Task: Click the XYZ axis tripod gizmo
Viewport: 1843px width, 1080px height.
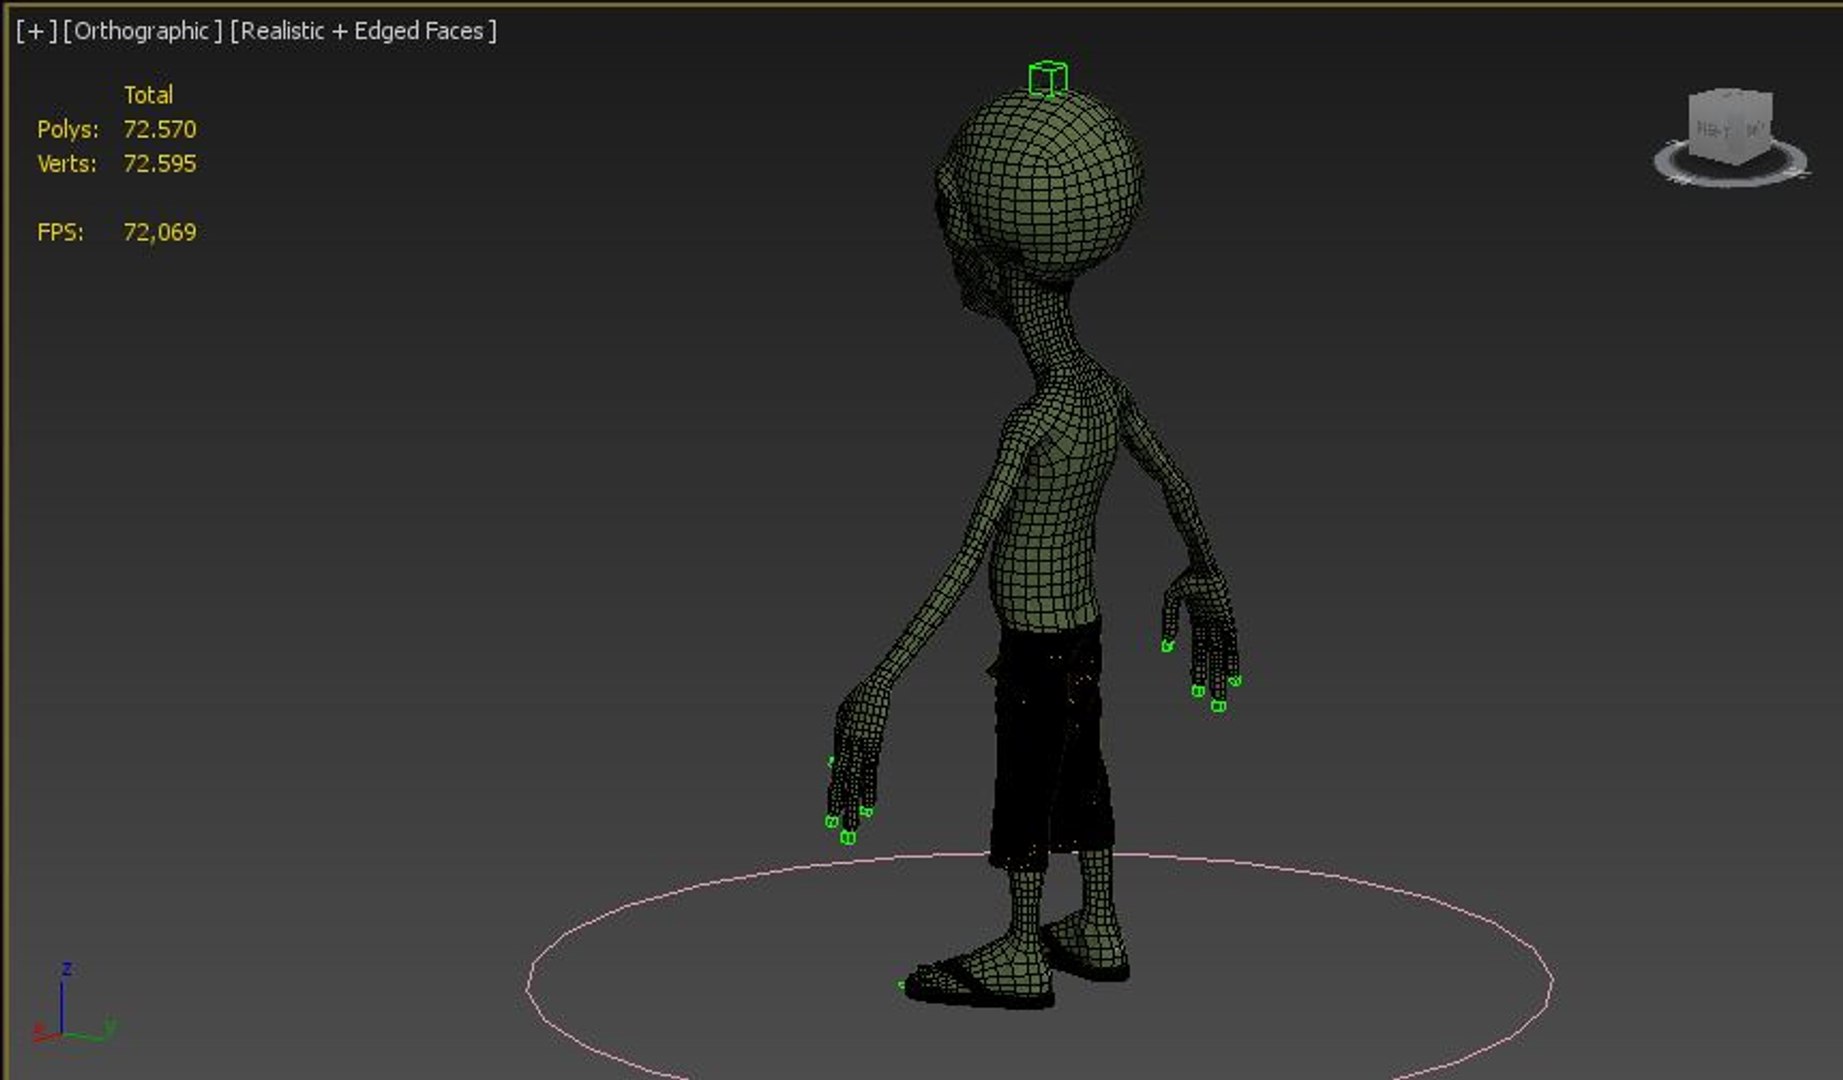Action: pos(73,1003)
